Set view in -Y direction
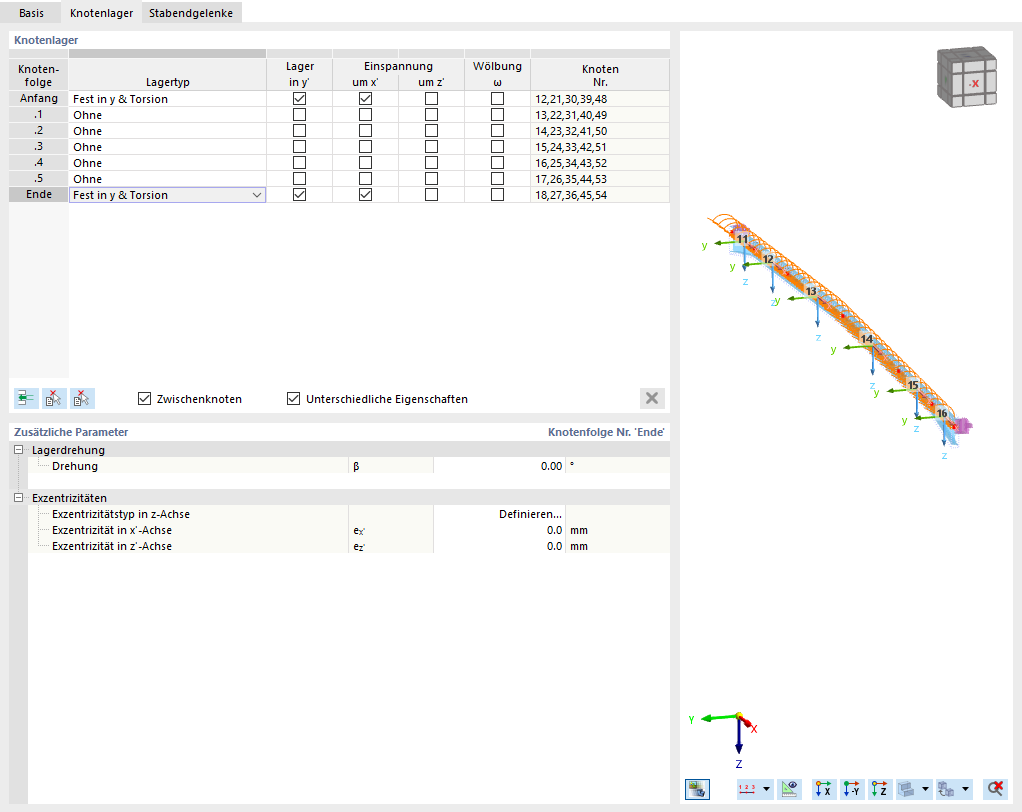This screenshot has width=1022, height=812. pyautogui.click(x=852, y=789)
